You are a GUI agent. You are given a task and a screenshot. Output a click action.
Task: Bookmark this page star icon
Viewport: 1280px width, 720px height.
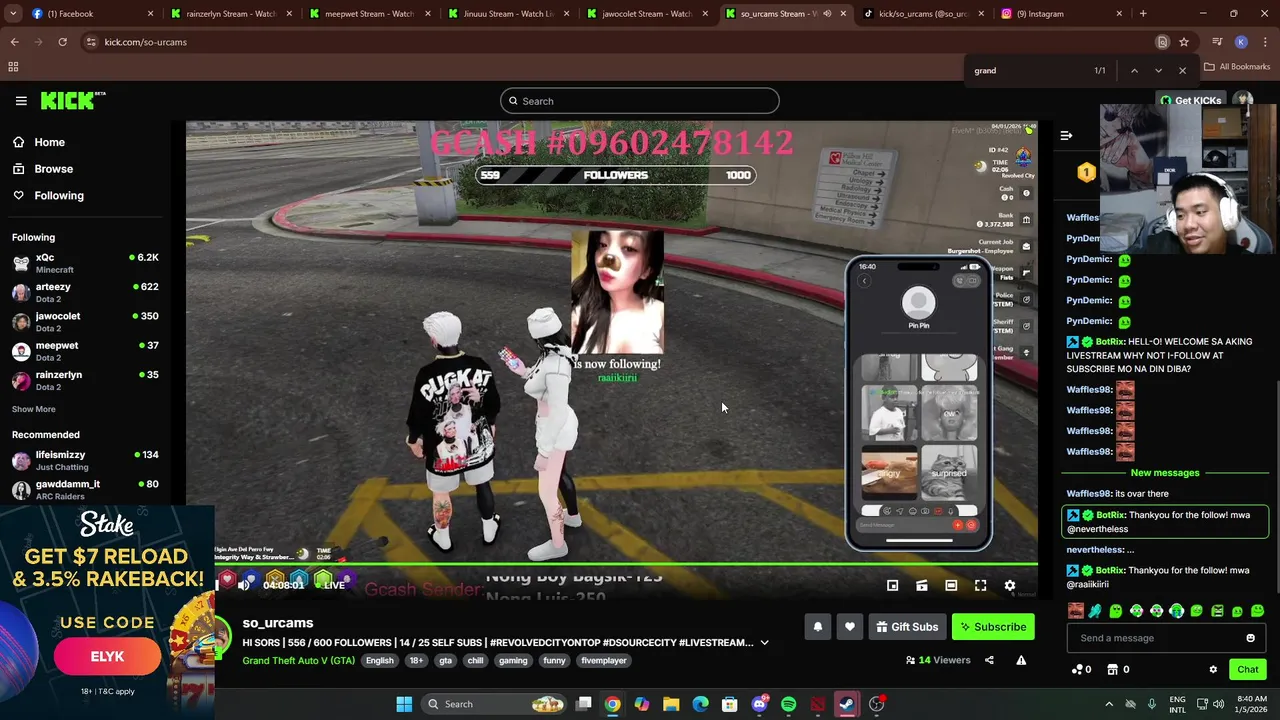(1184, 42)
